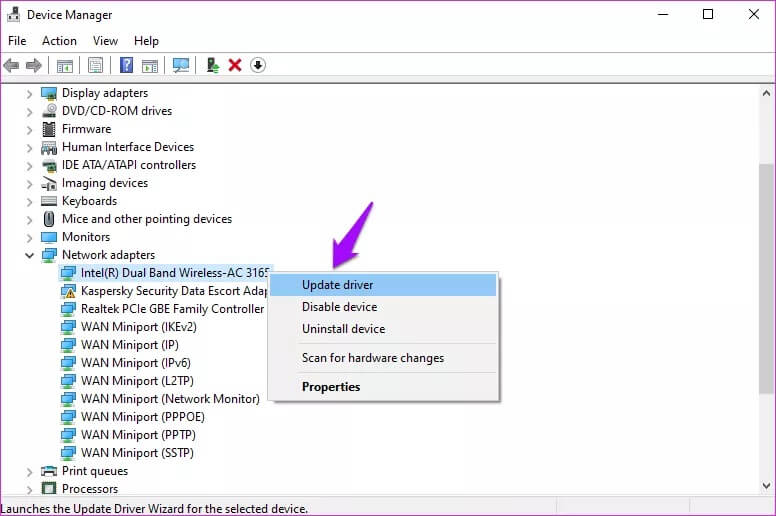Expand the Monitors node
The width and height of the screenshot is (776, 516).
(x=29, y=237)
